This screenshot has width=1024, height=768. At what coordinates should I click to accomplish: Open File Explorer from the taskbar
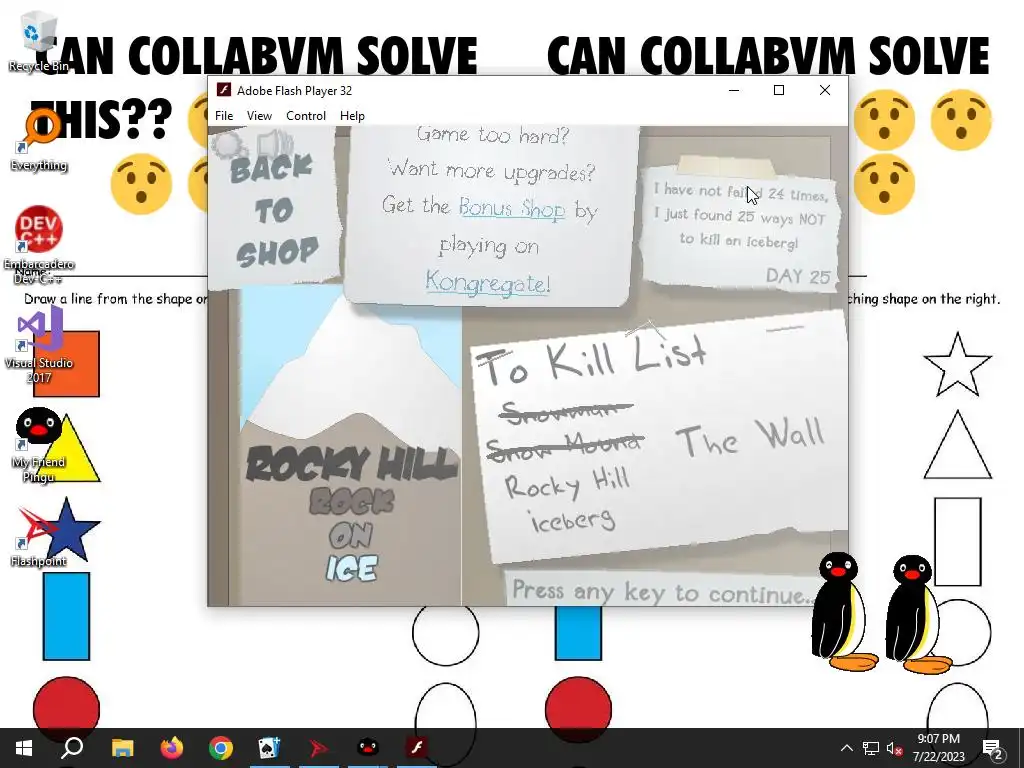point(122,748)
